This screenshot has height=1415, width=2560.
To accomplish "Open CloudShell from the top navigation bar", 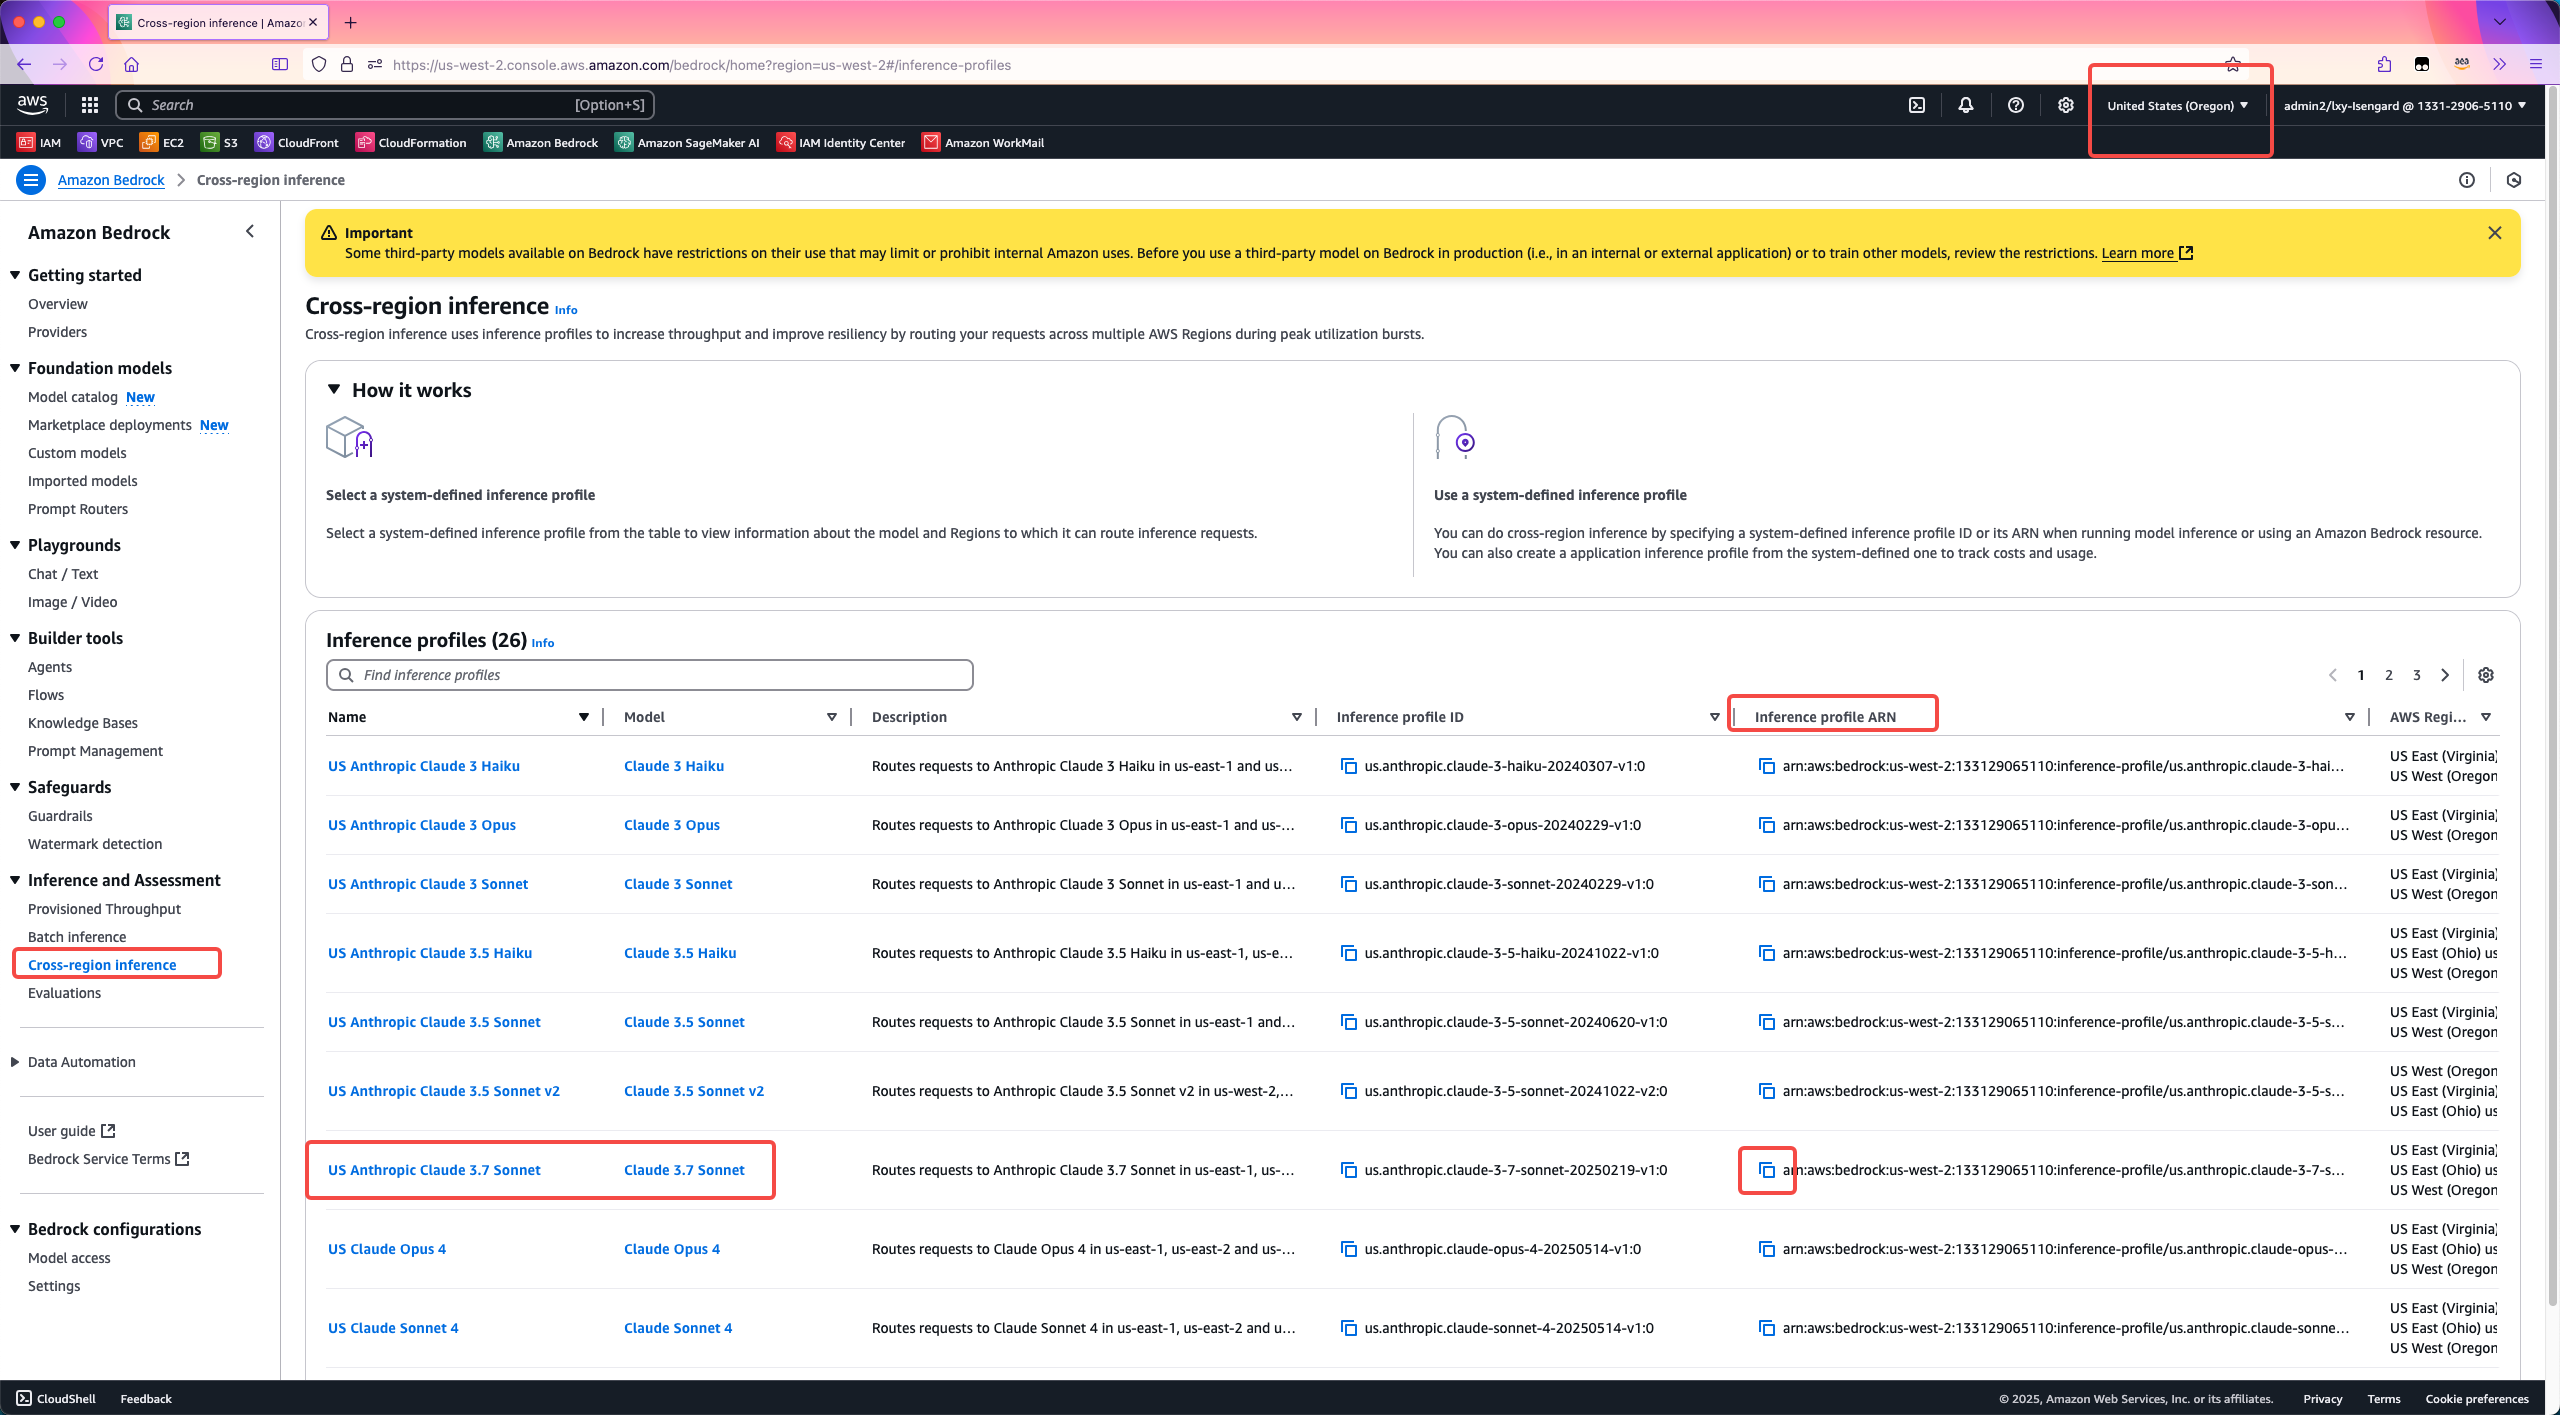I will click(x=1917, y=105).
